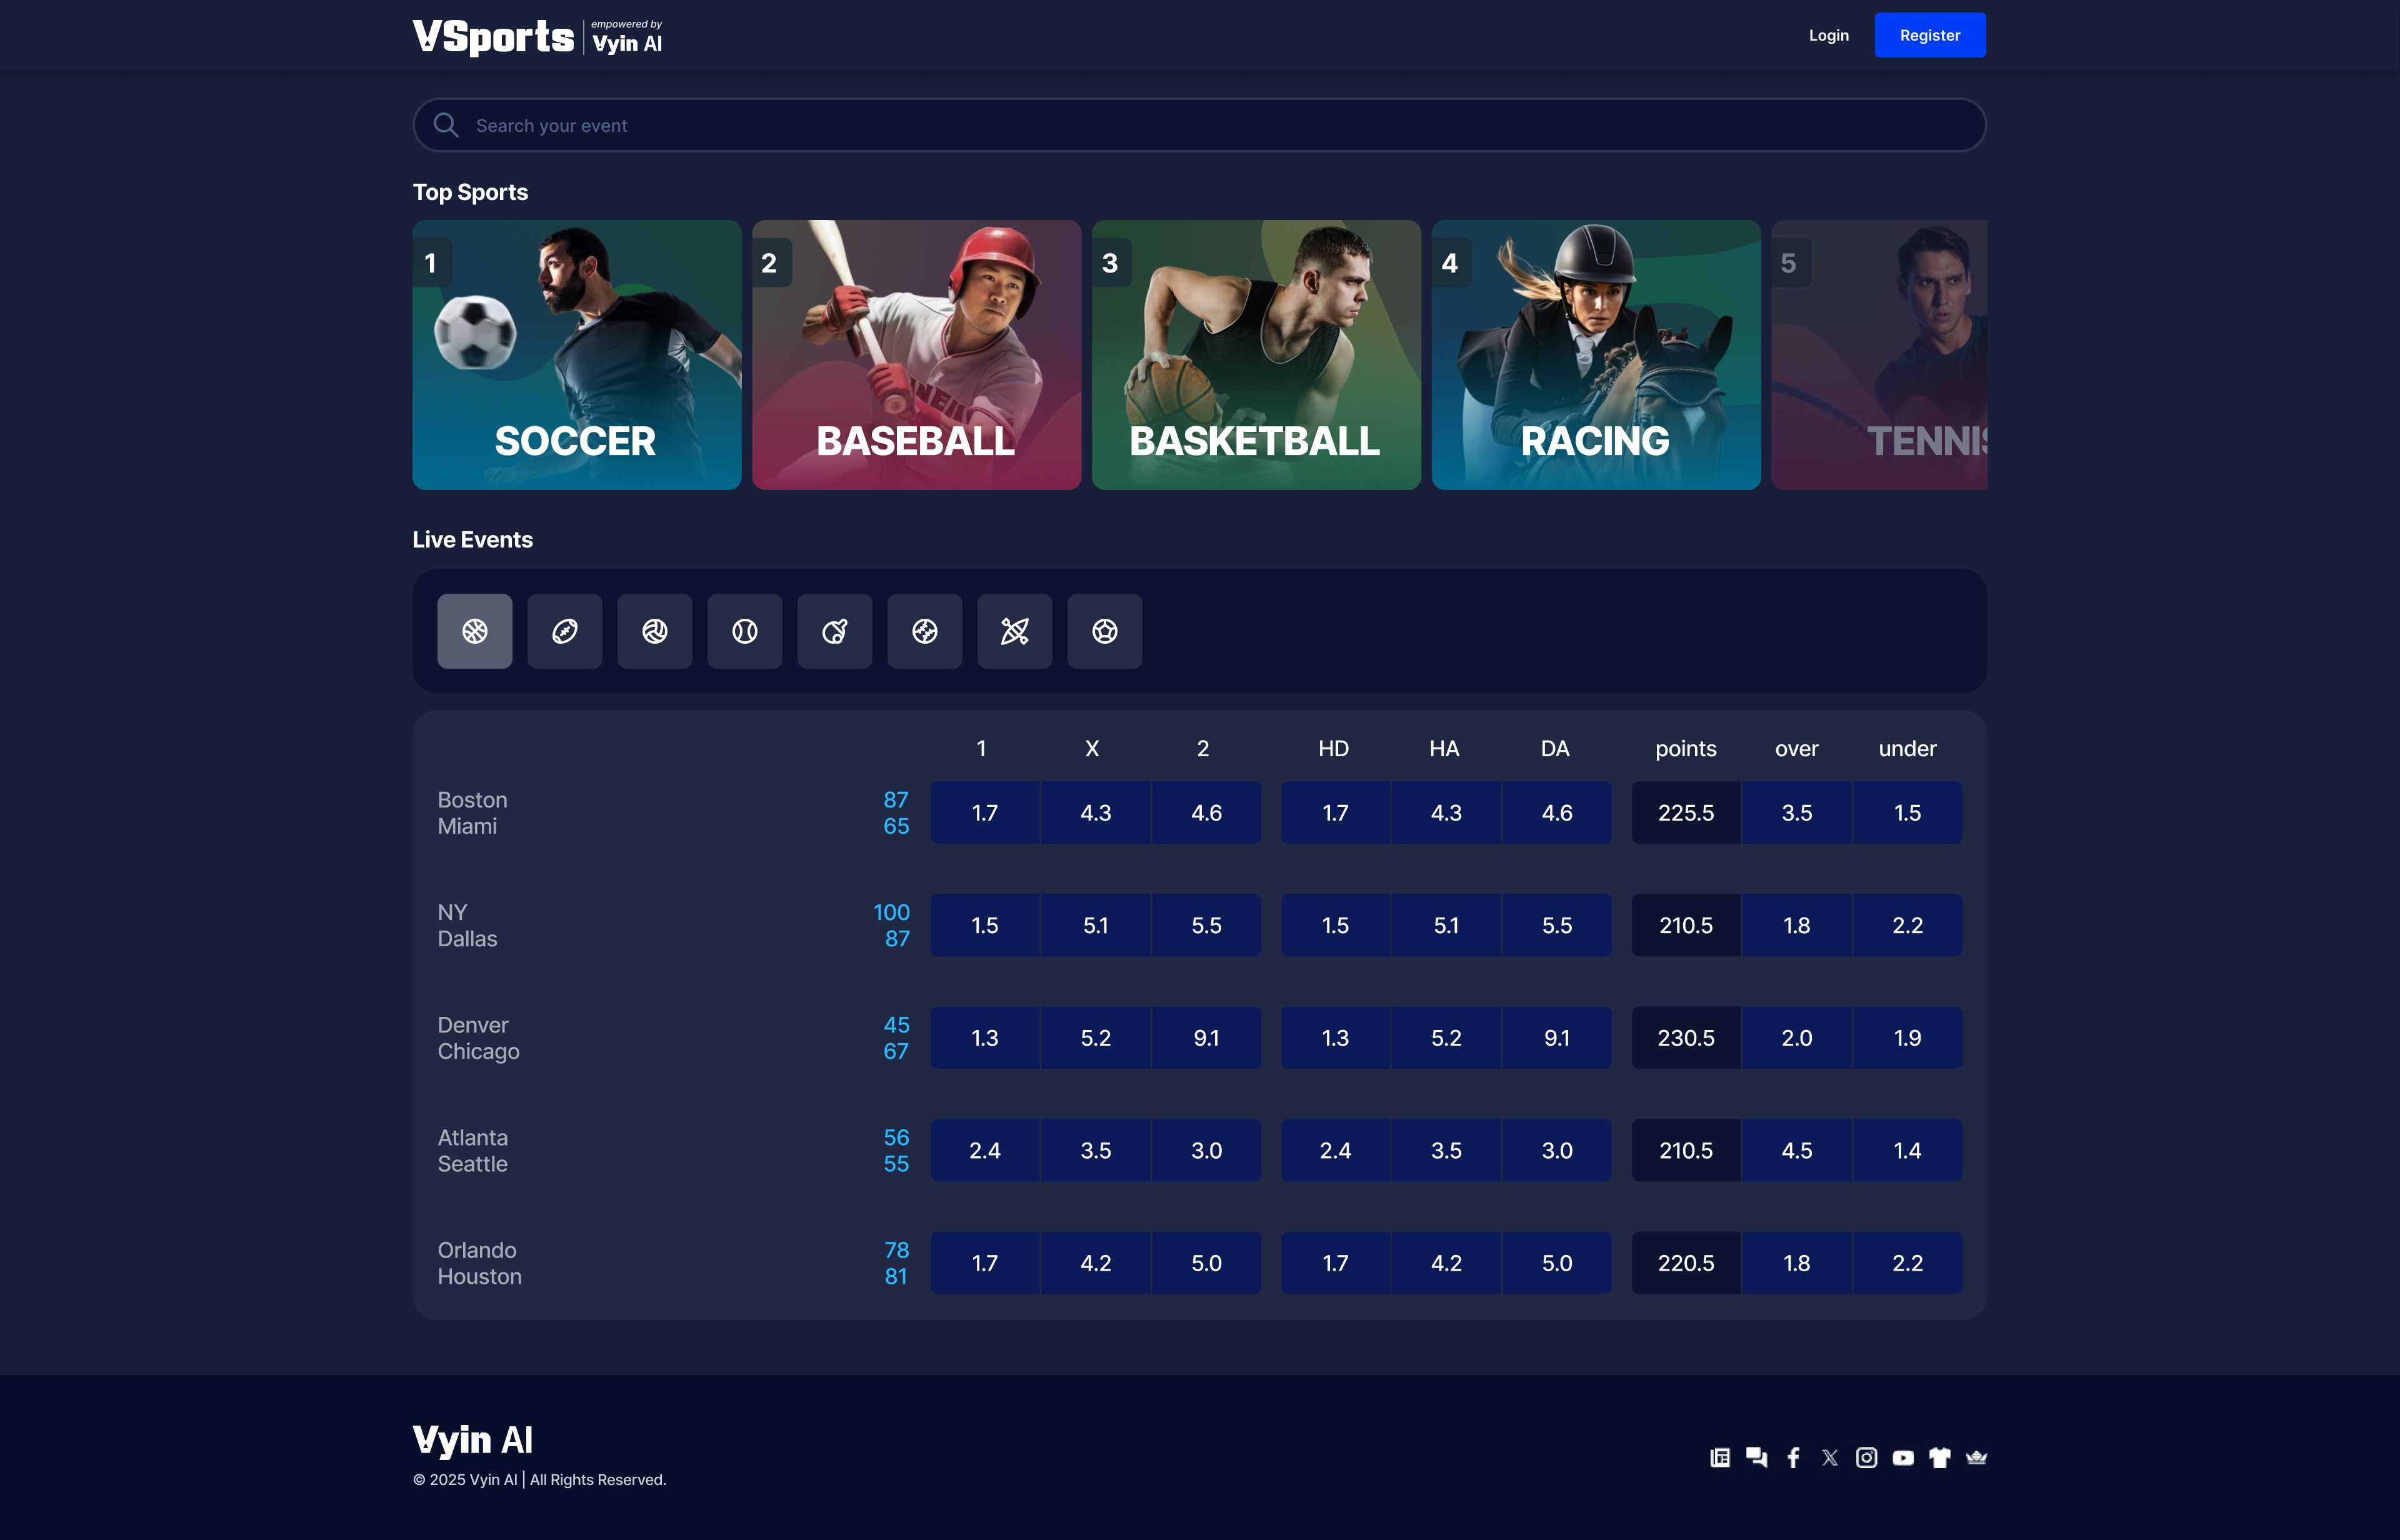The height and width of the screenshot is (1540, 2400).
Task: Click the Login link
Action: pyautogui.click(x=1828, y=35)
